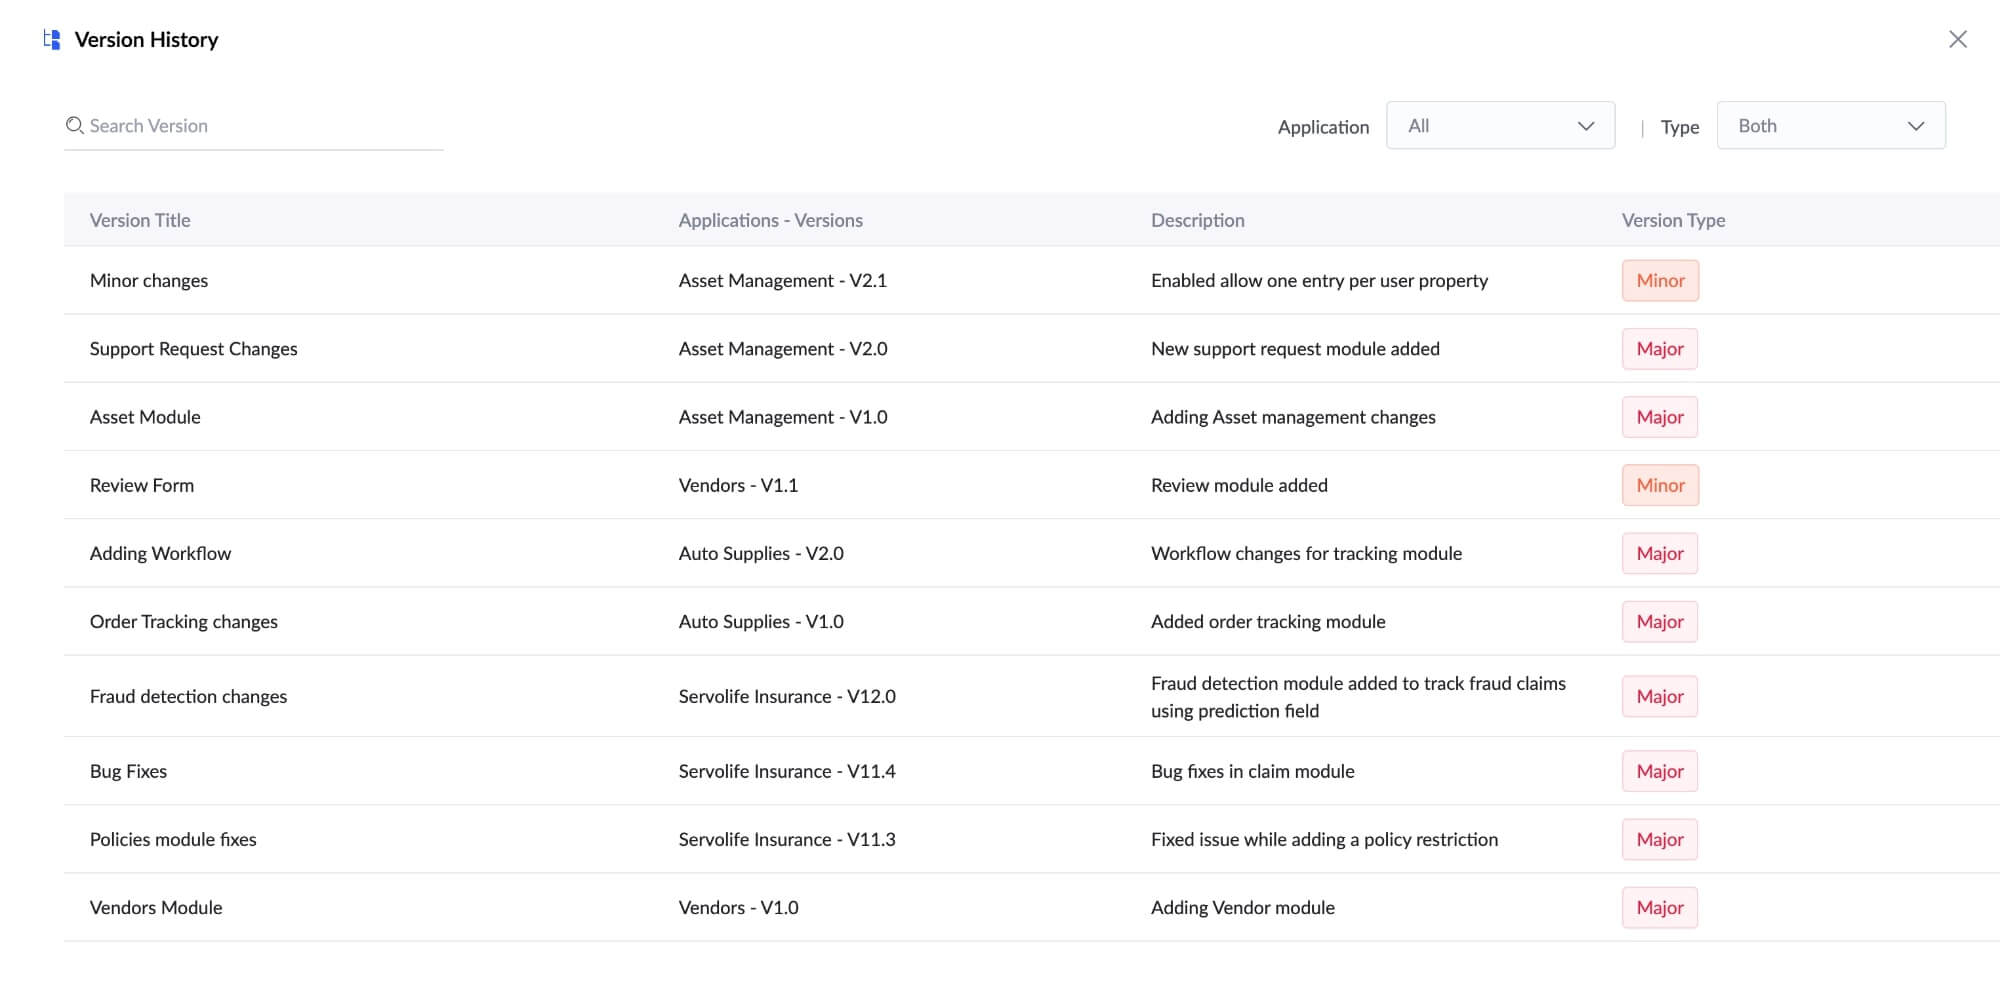The image size is (2000, 1000).
Task: Click the Version Type column header
Action: (1673, 220)
